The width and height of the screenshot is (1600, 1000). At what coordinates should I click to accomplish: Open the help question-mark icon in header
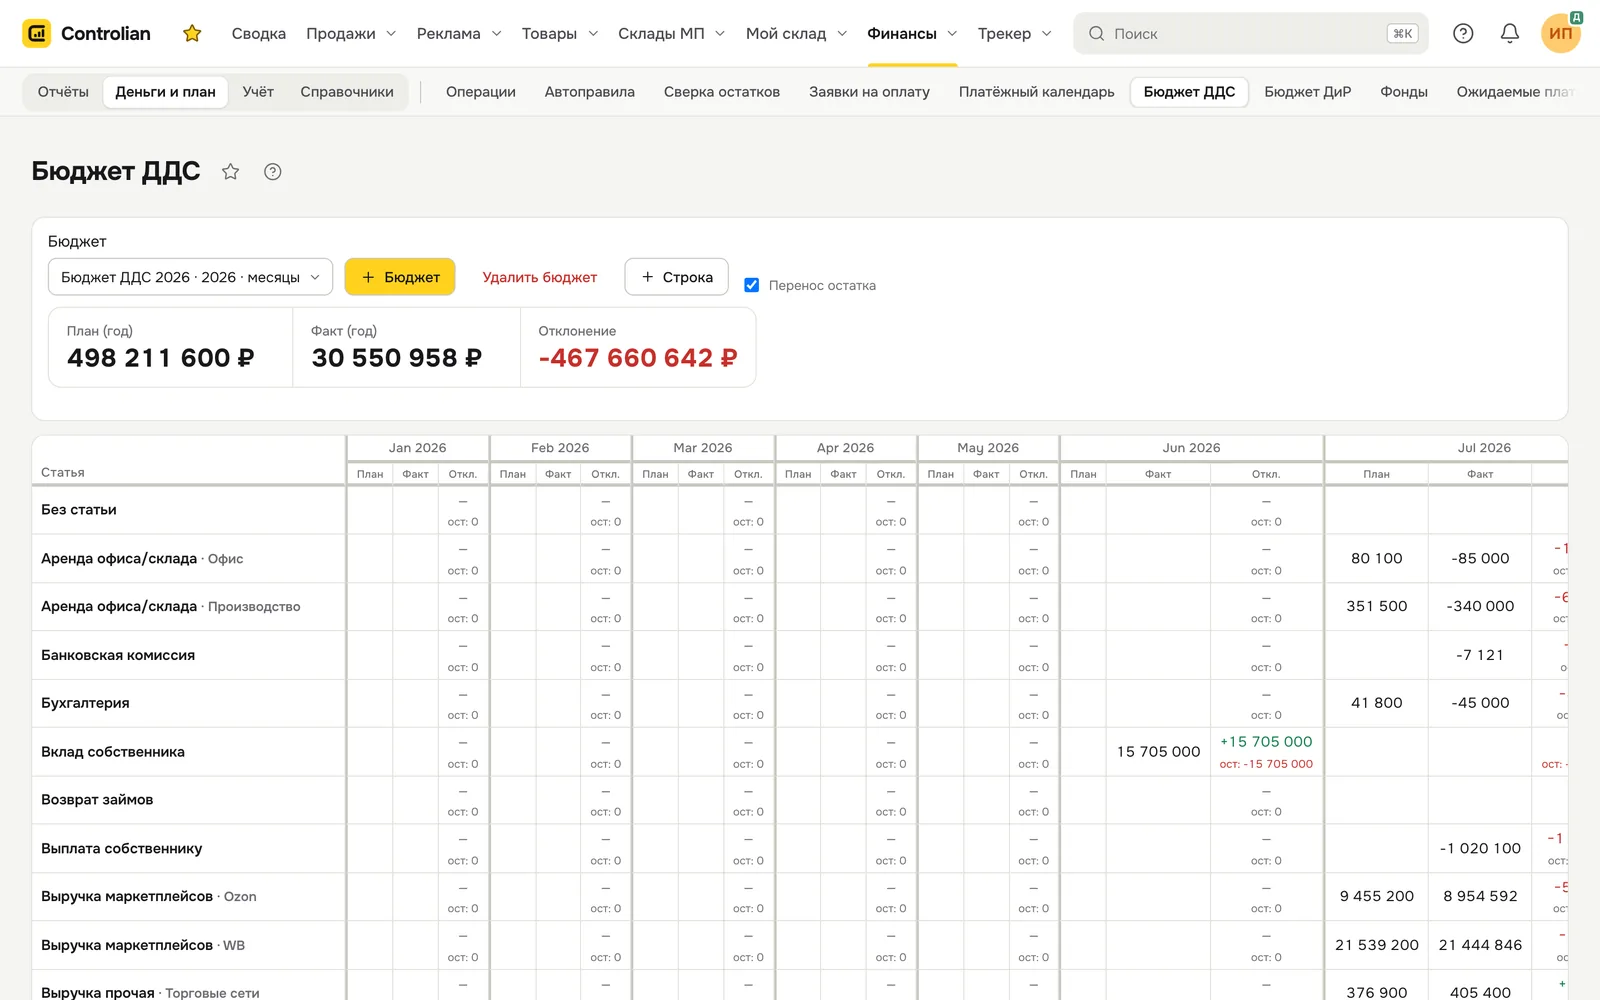[1463, 34]
